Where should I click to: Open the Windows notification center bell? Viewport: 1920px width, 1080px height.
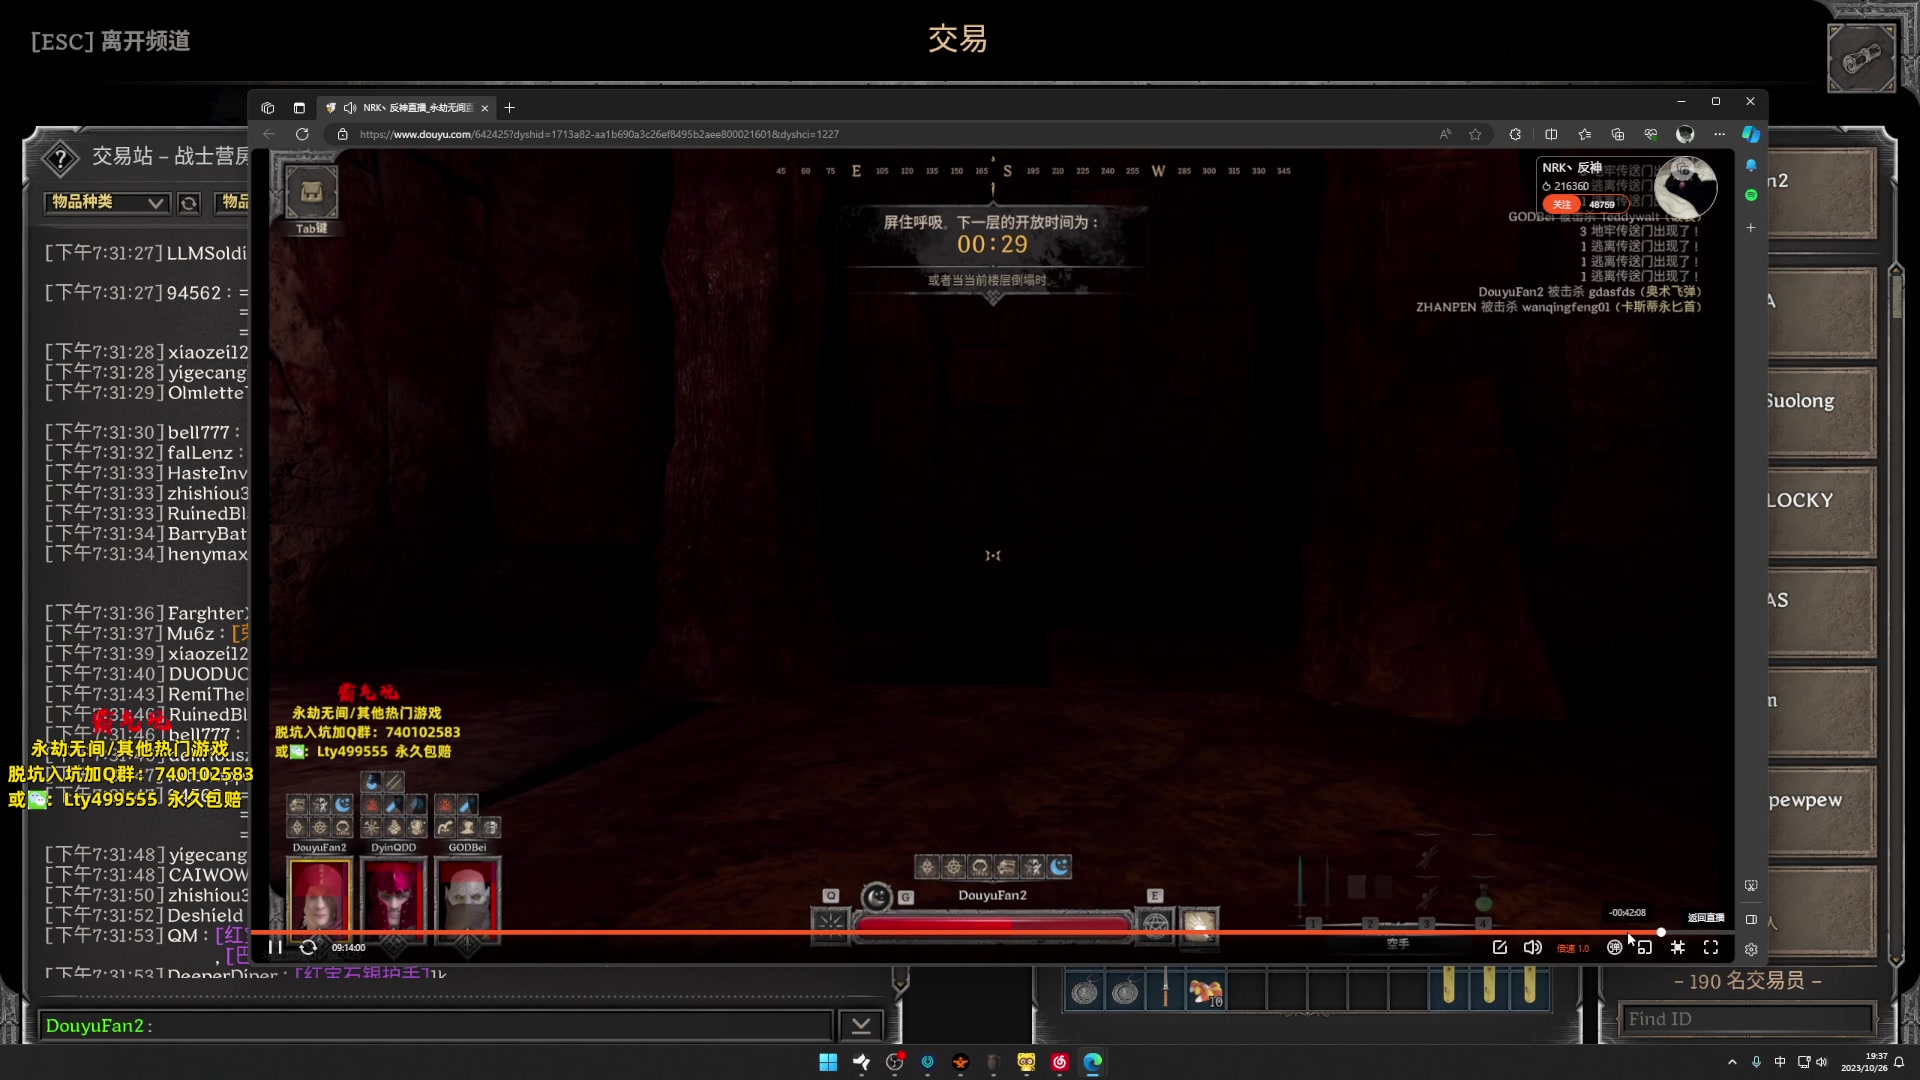pos(1899,1062)
